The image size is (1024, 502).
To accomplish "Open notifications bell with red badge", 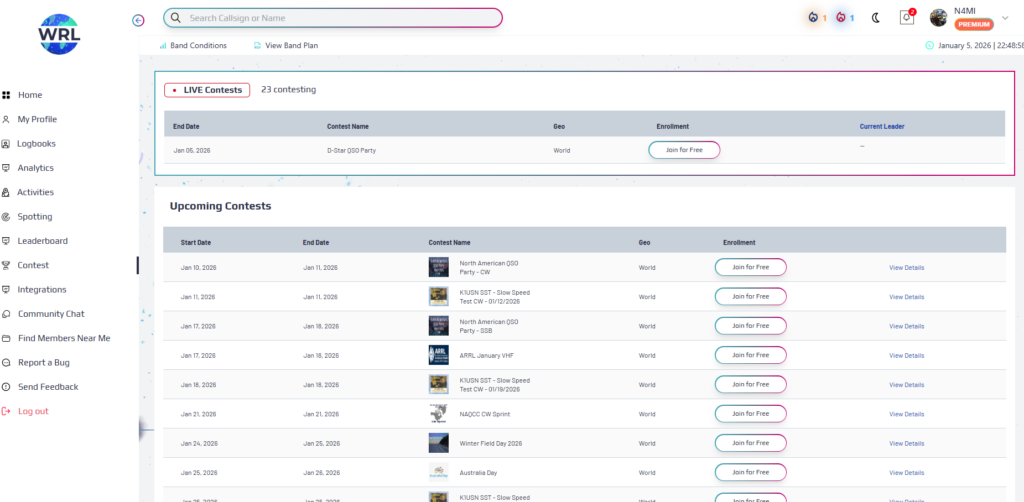I will pos(907,17).
